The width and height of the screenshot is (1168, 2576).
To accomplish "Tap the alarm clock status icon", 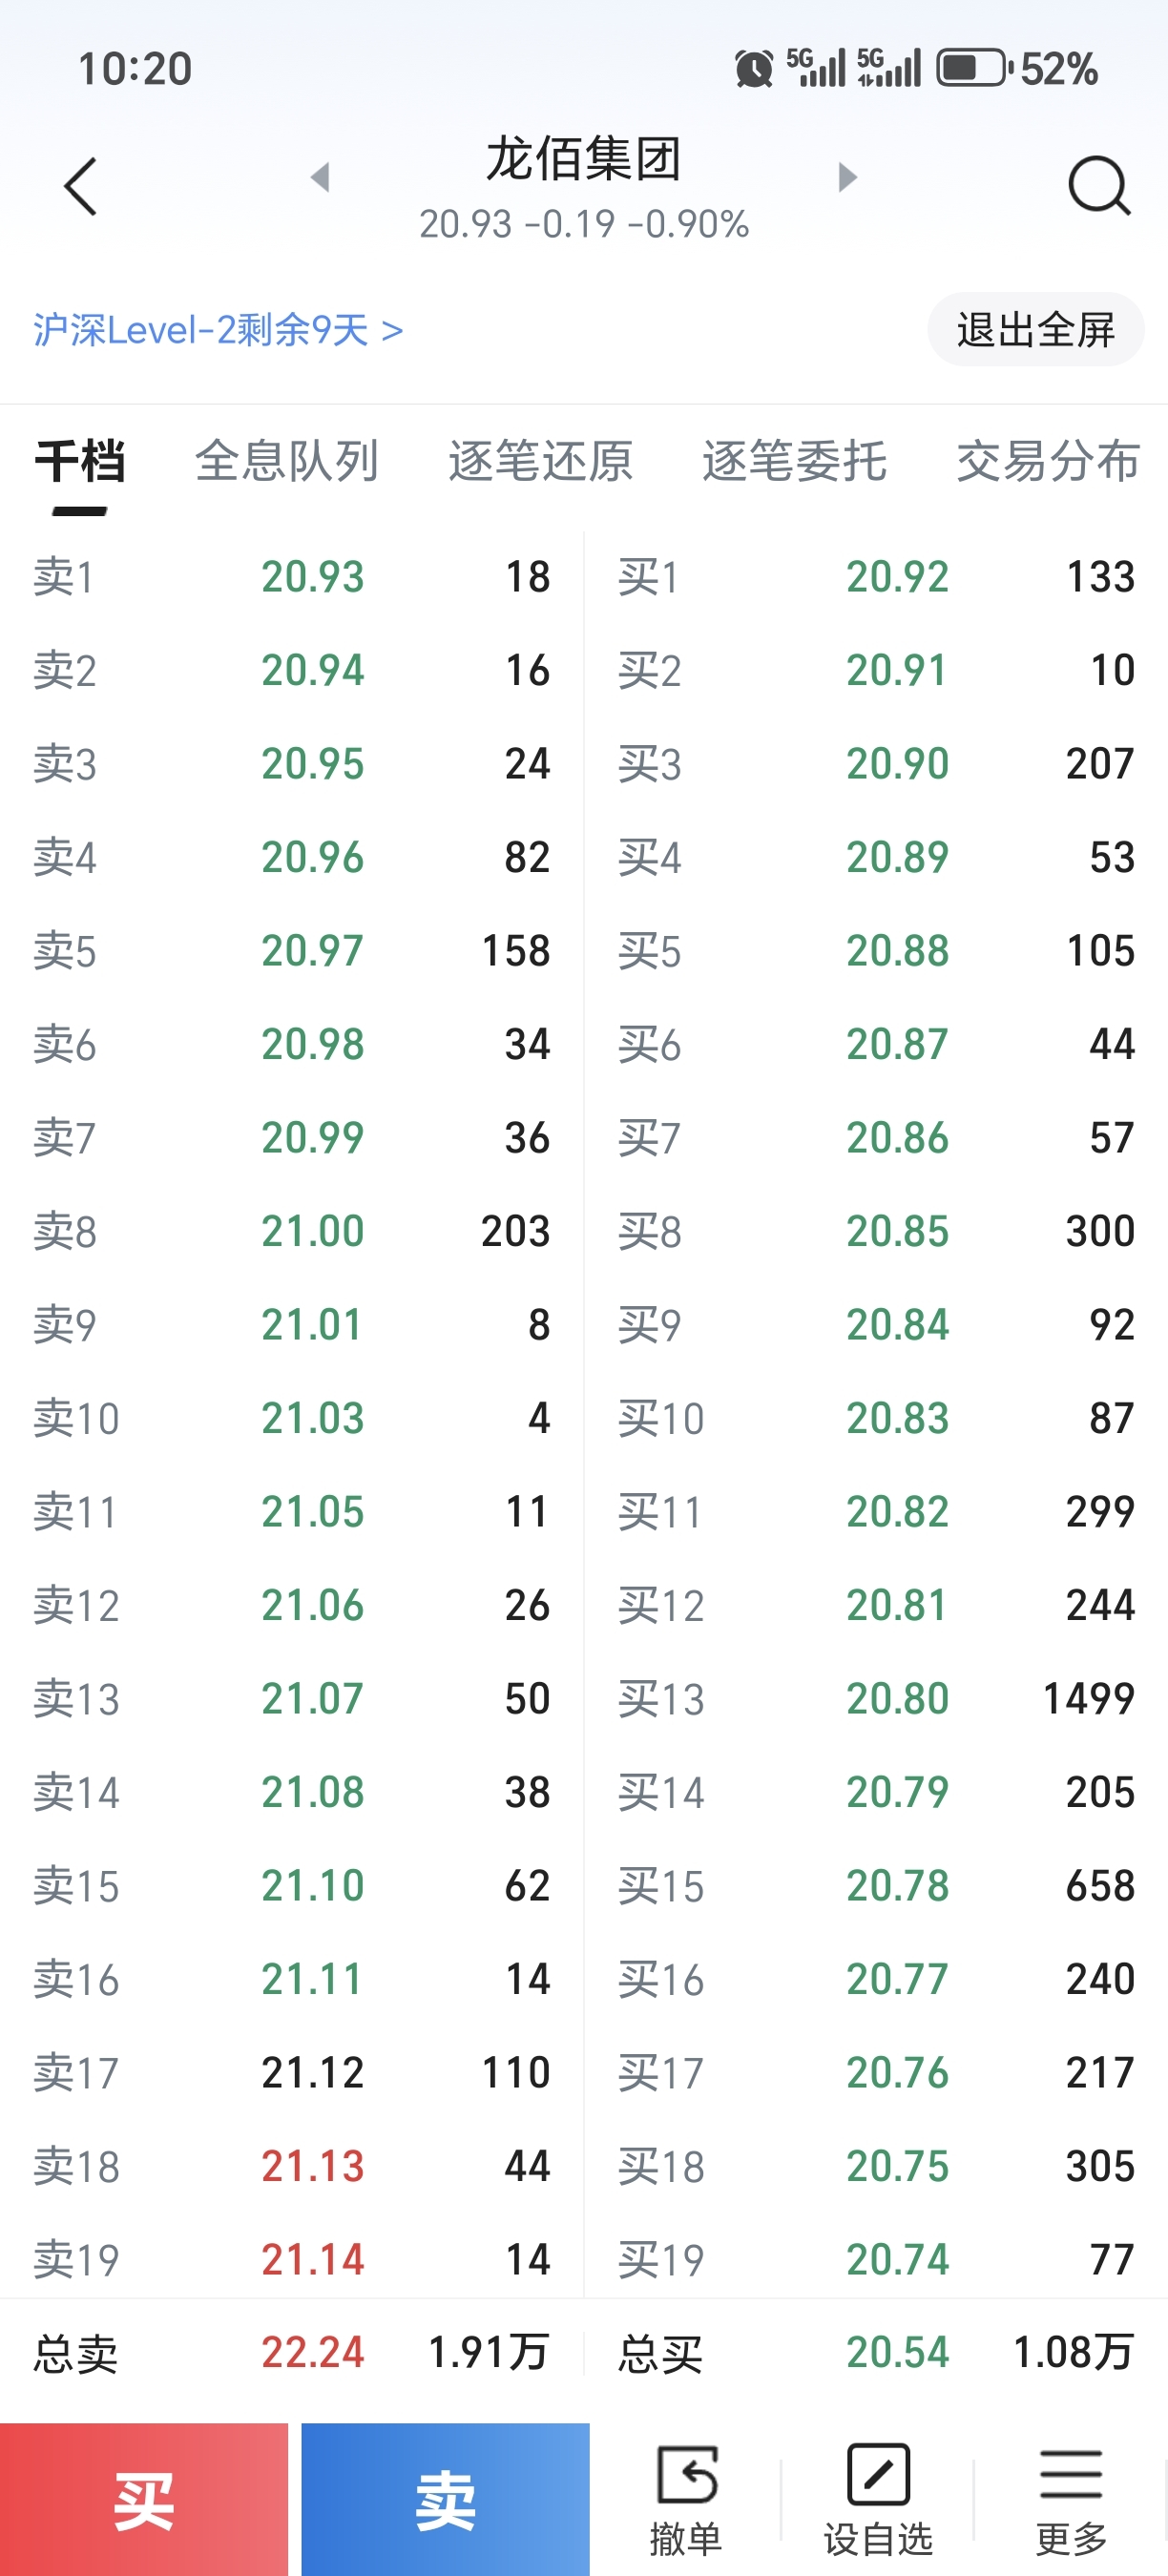I will pyautogui.click(x=753, y=68).
